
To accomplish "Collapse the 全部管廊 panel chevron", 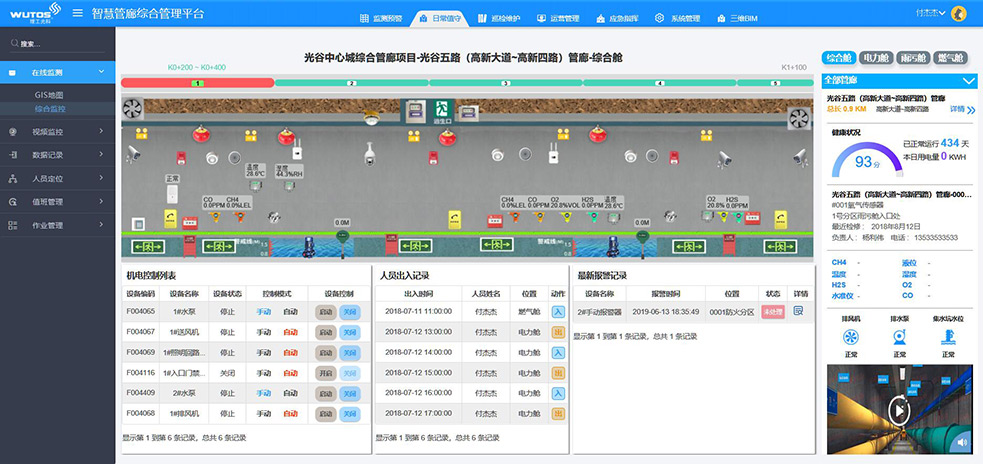I will pos(967,80).
